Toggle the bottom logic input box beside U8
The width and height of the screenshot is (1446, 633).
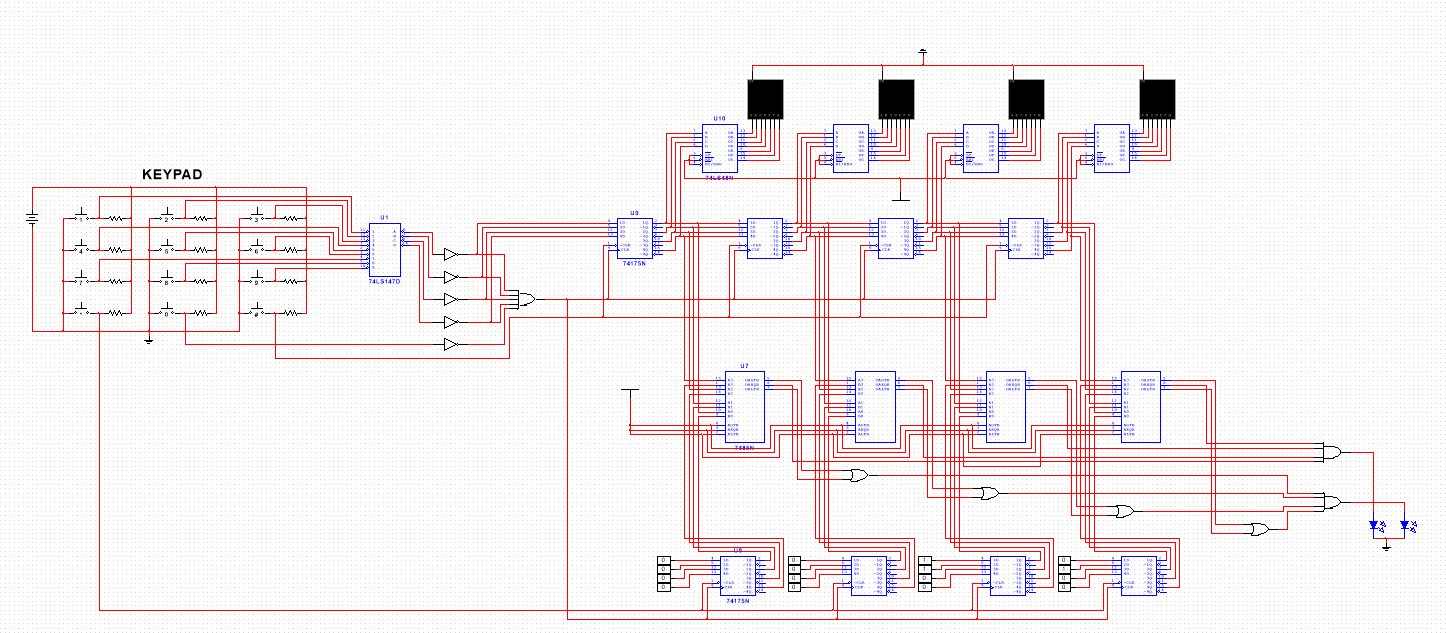663,587
